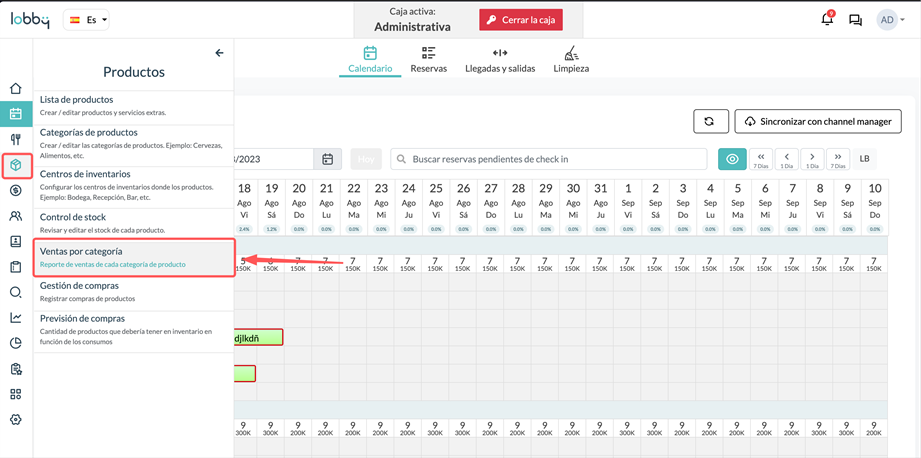Jump forward 7 days
Screen dimensions: 921x458
(838, 159)
